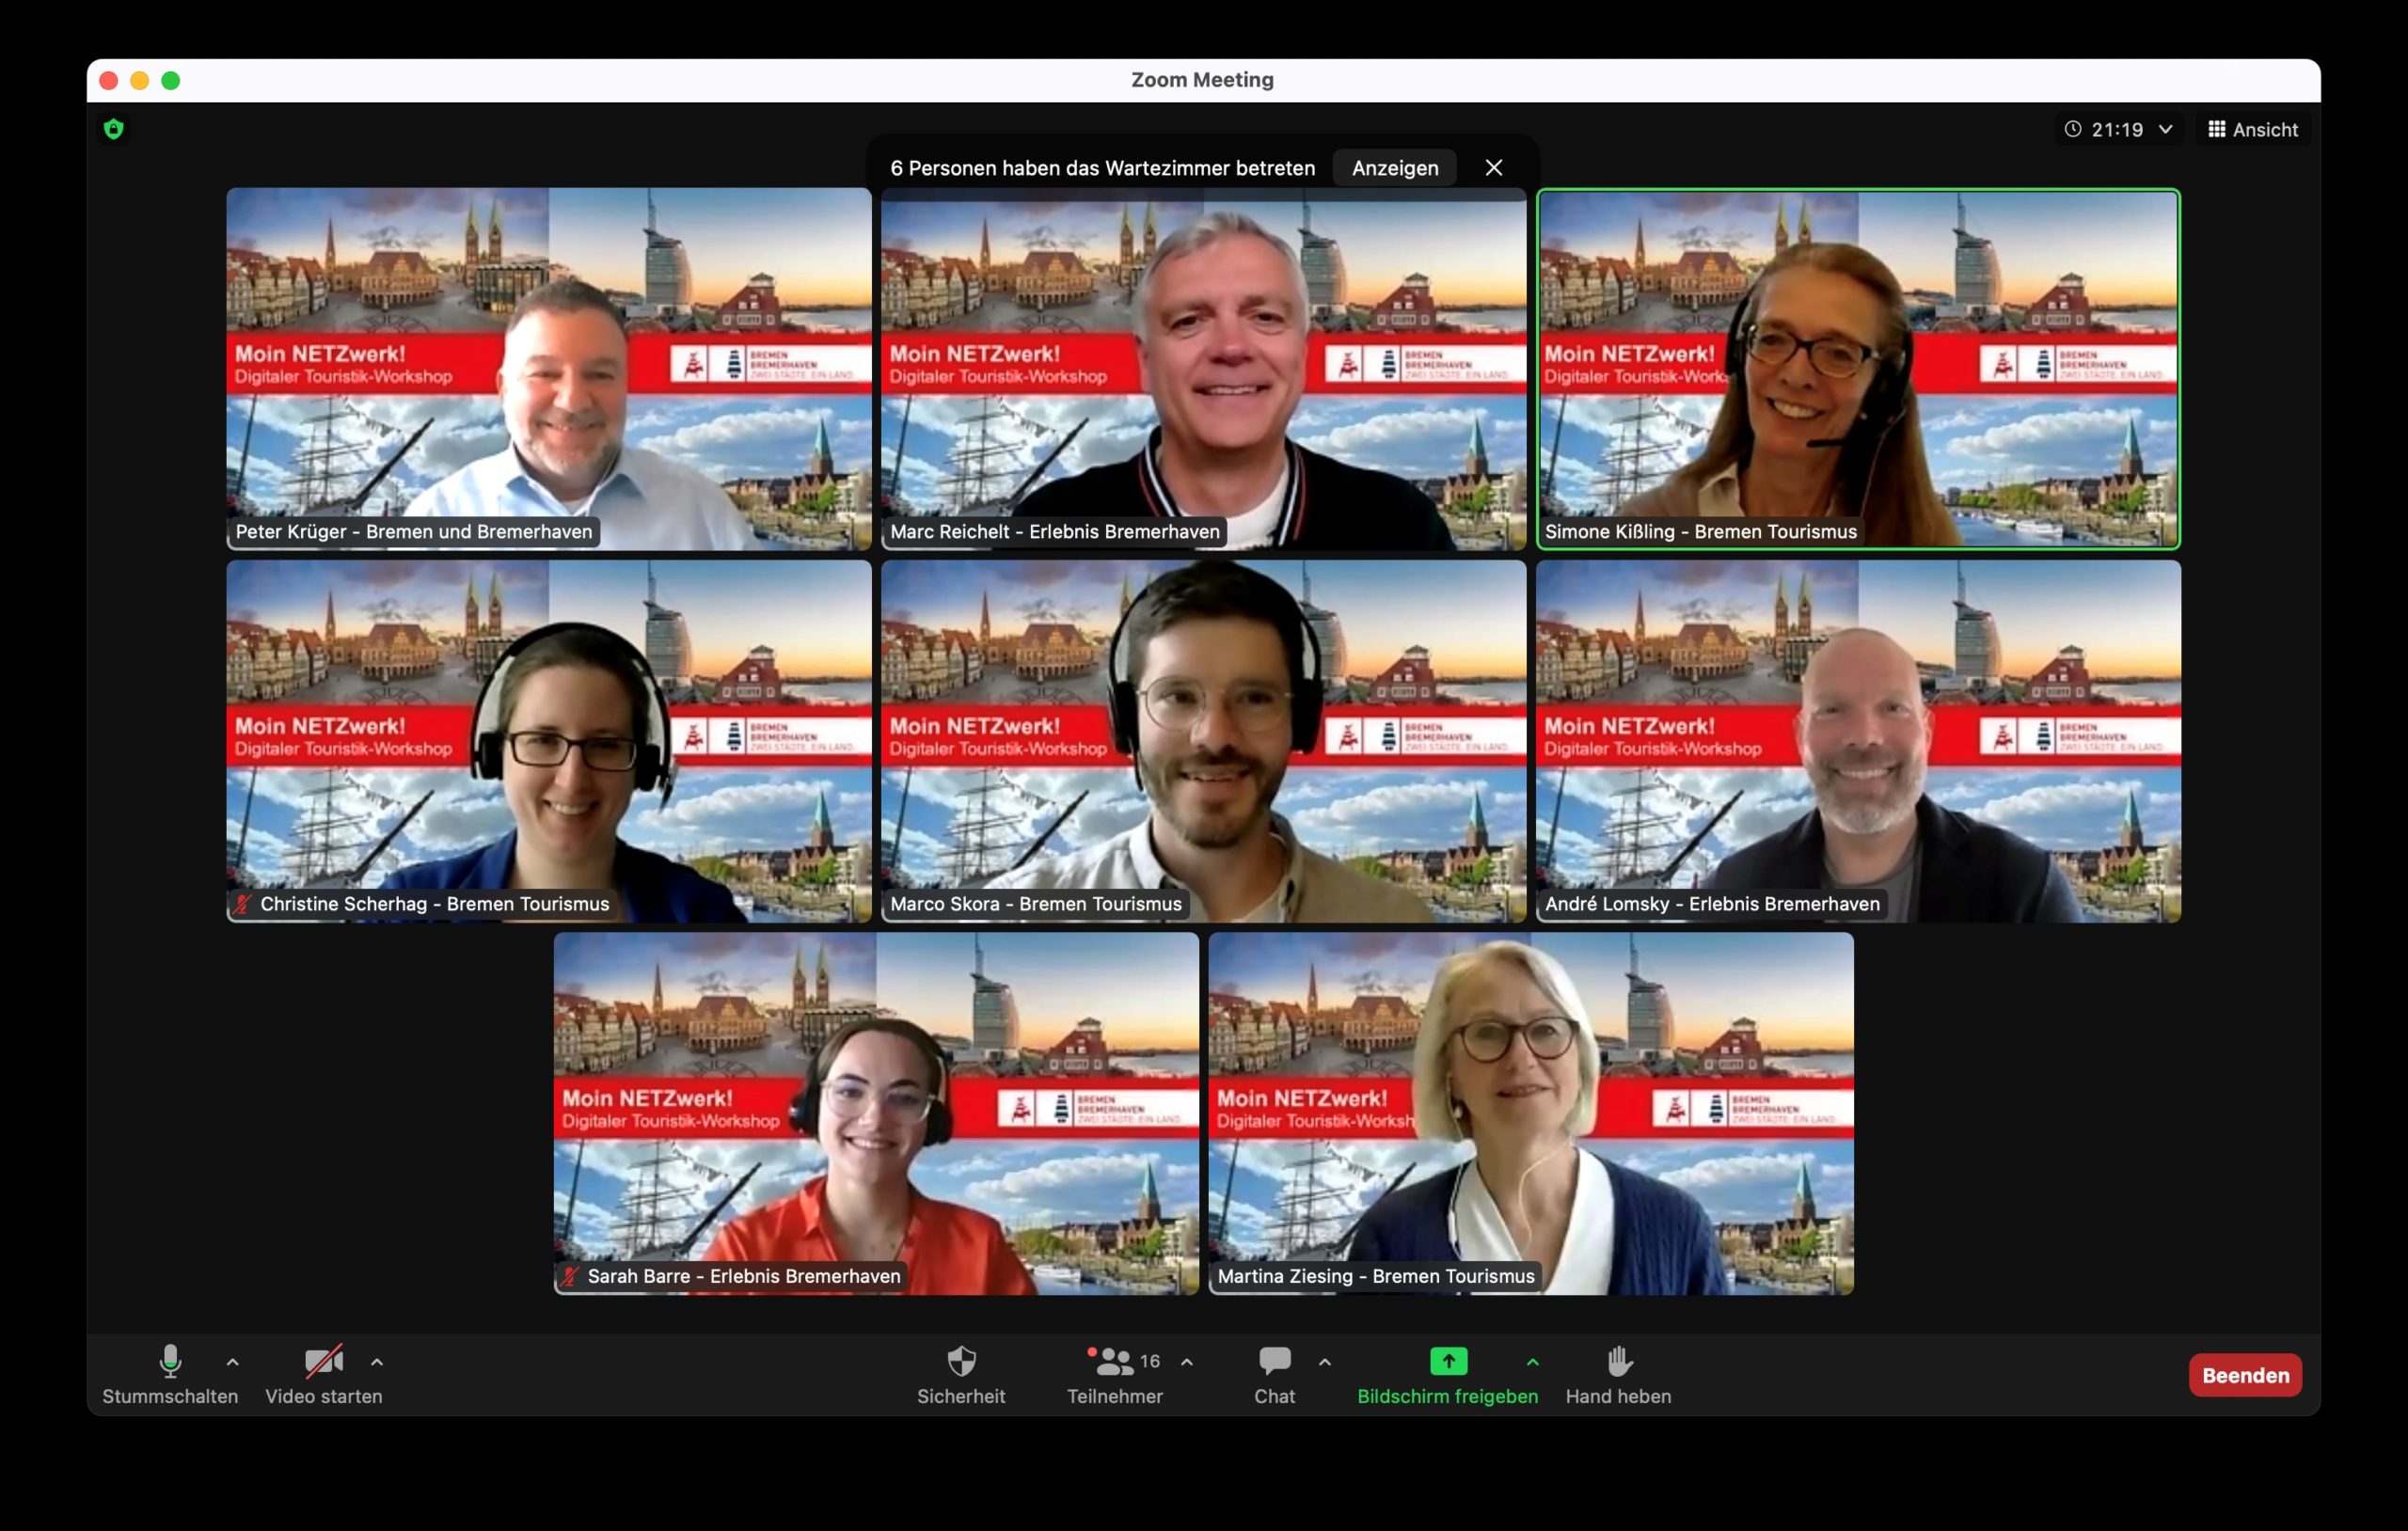Select Simone Kißling's highlighted video tile

click(1858, 368)
